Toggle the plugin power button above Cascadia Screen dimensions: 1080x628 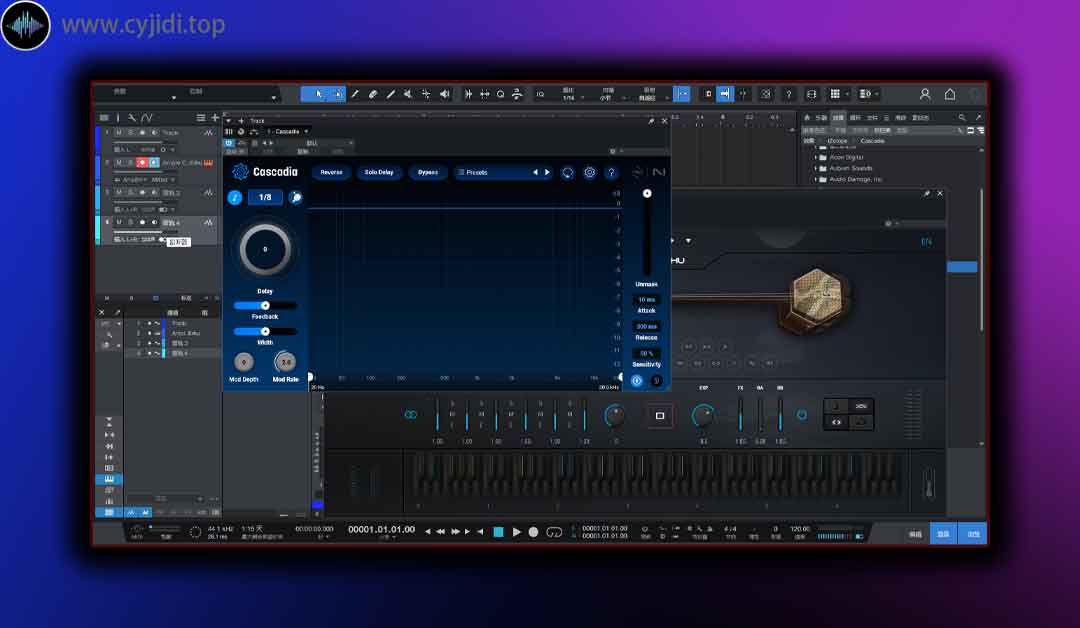point(229,143)
